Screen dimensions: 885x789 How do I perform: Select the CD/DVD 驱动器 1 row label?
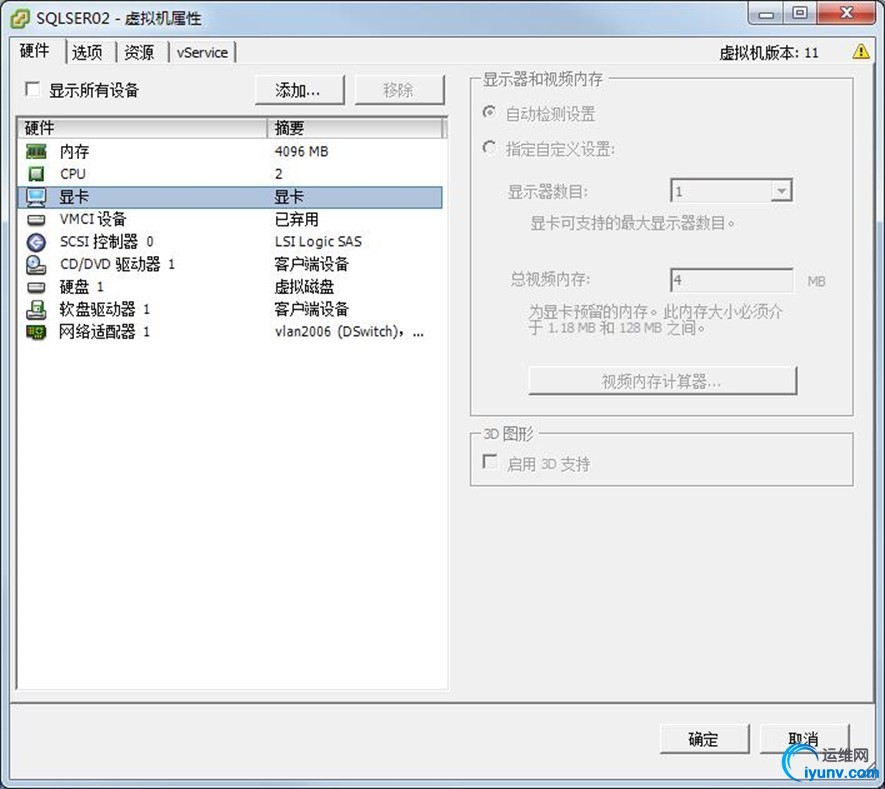pos(117,264)
